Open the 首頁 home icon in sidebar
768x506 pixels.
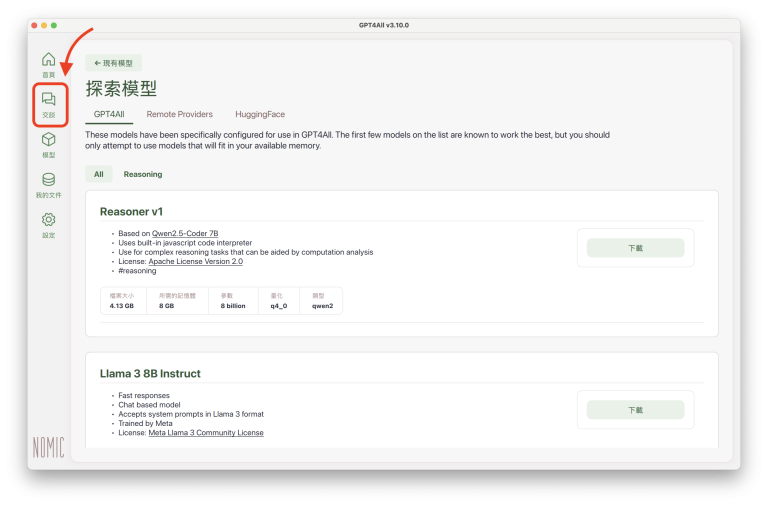point(48,62)
